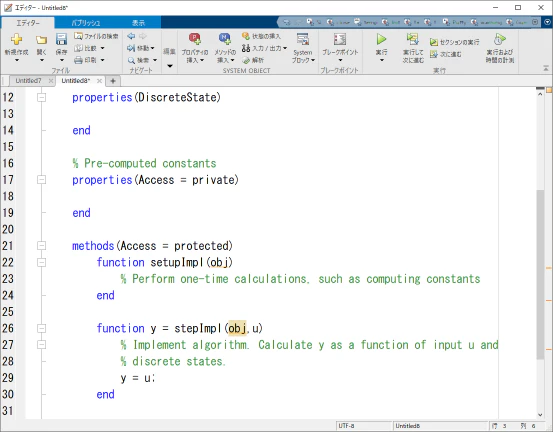Screen dimensions: 553x432
Task: Click the System ブロック icon
Action: click(303, 39)
